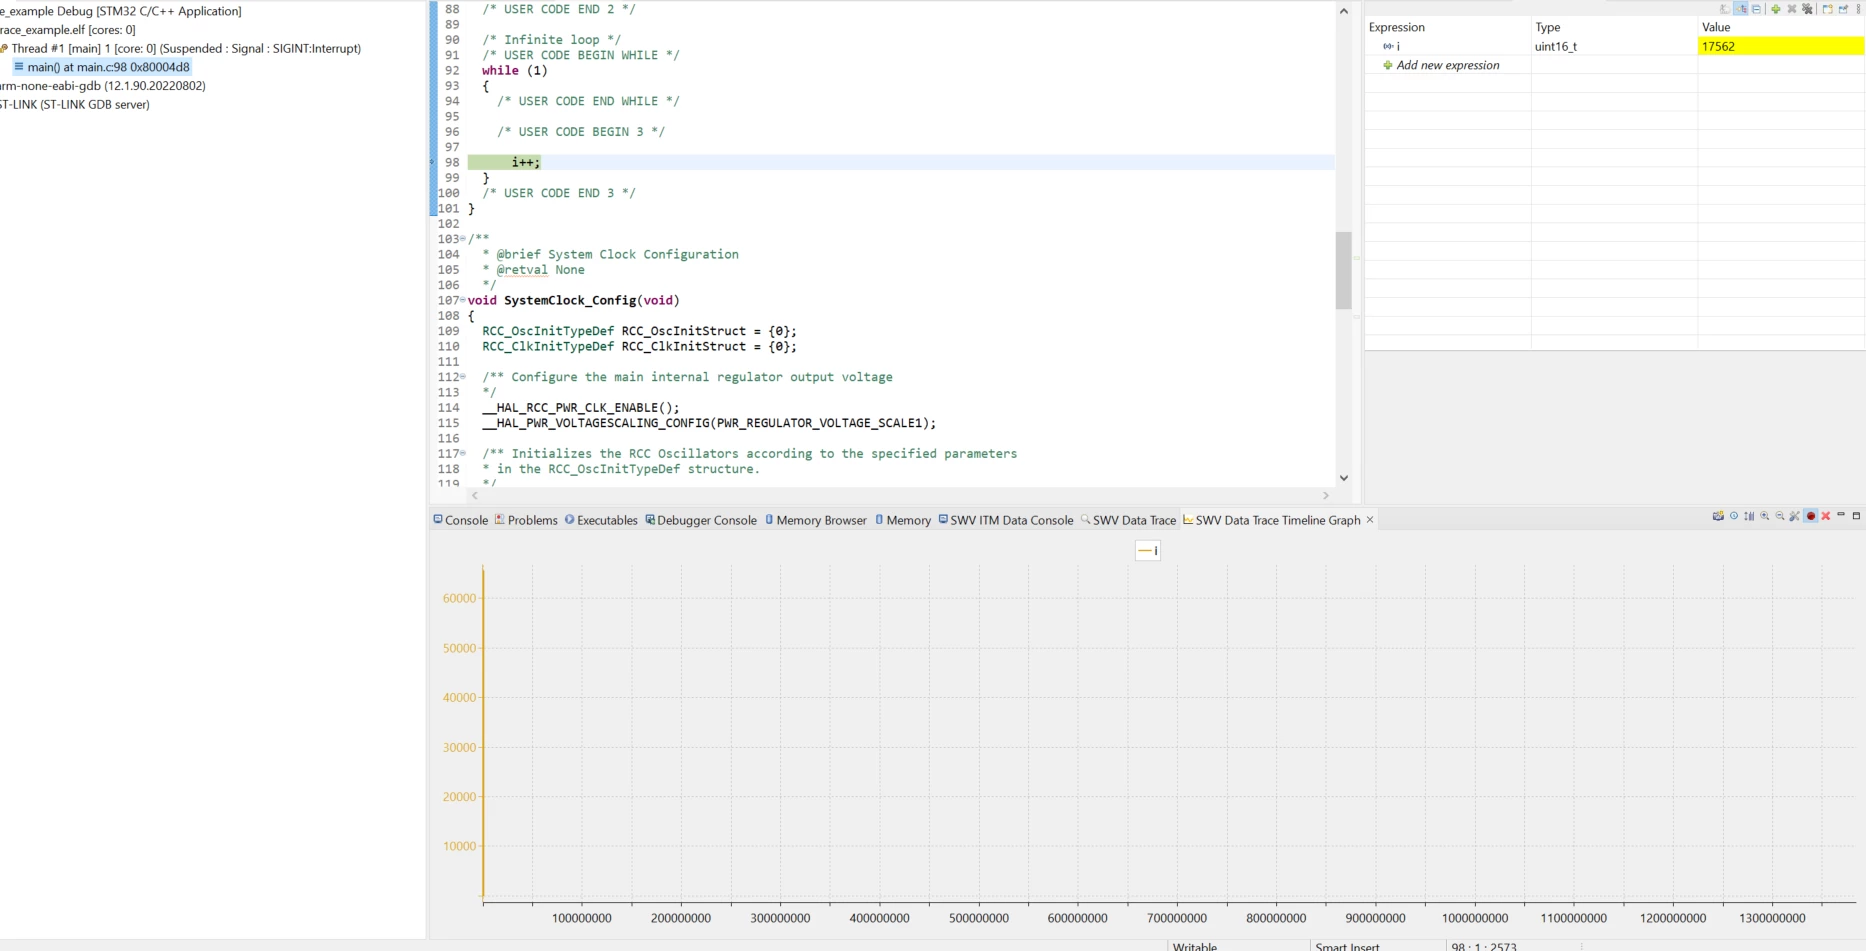Click the vertical scrollbar thumb in code editor
The width and height of the screenshot is (1866, 951).
[x=1343, y=270]
